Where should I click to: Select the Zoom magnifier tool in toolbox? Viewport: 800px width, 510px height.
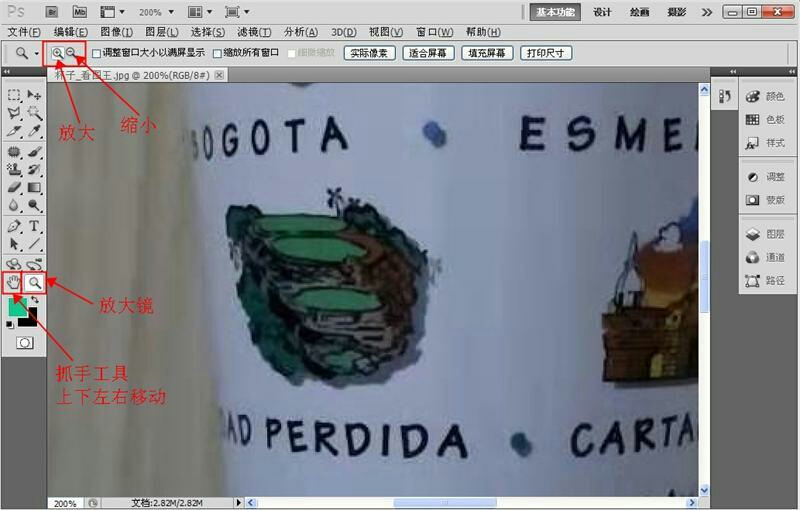pos(35,283)
